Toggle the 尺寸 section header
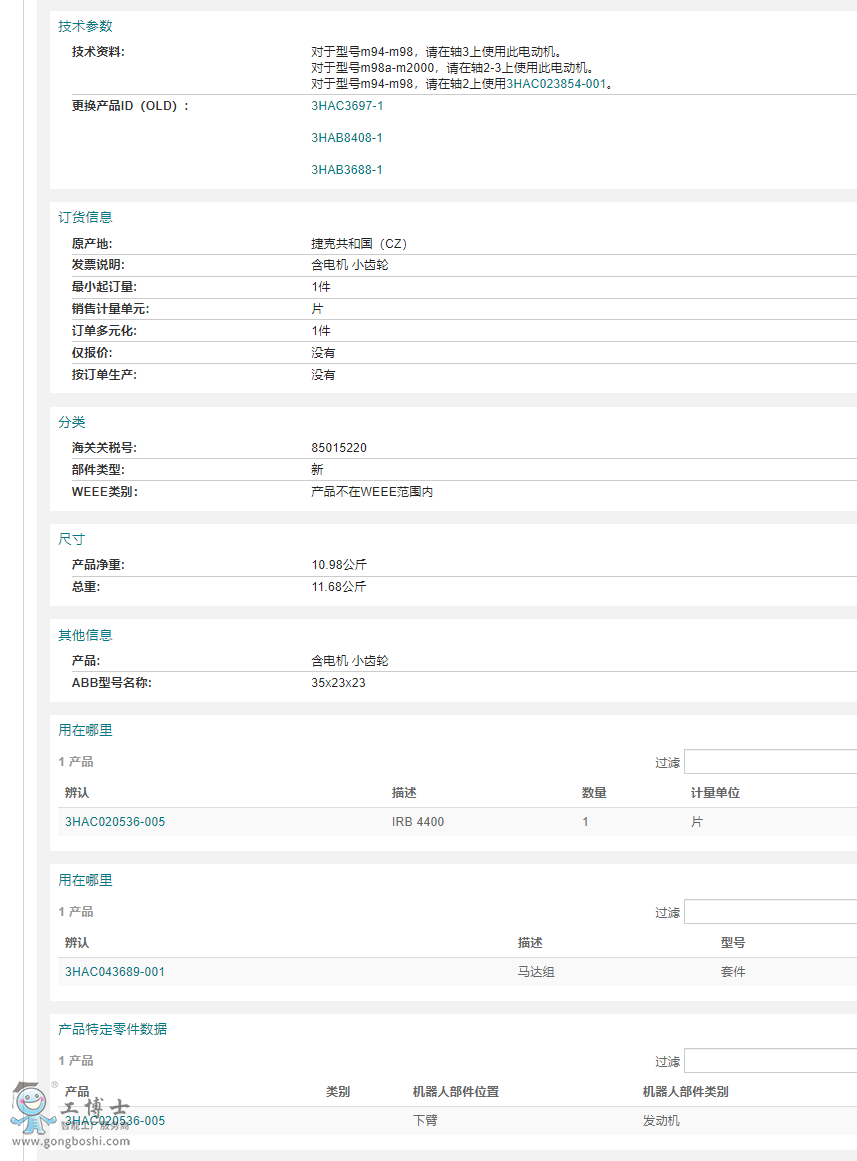The height and width of the screenshot is (1161, 857). pyautogui.click(x=72, y=539)
